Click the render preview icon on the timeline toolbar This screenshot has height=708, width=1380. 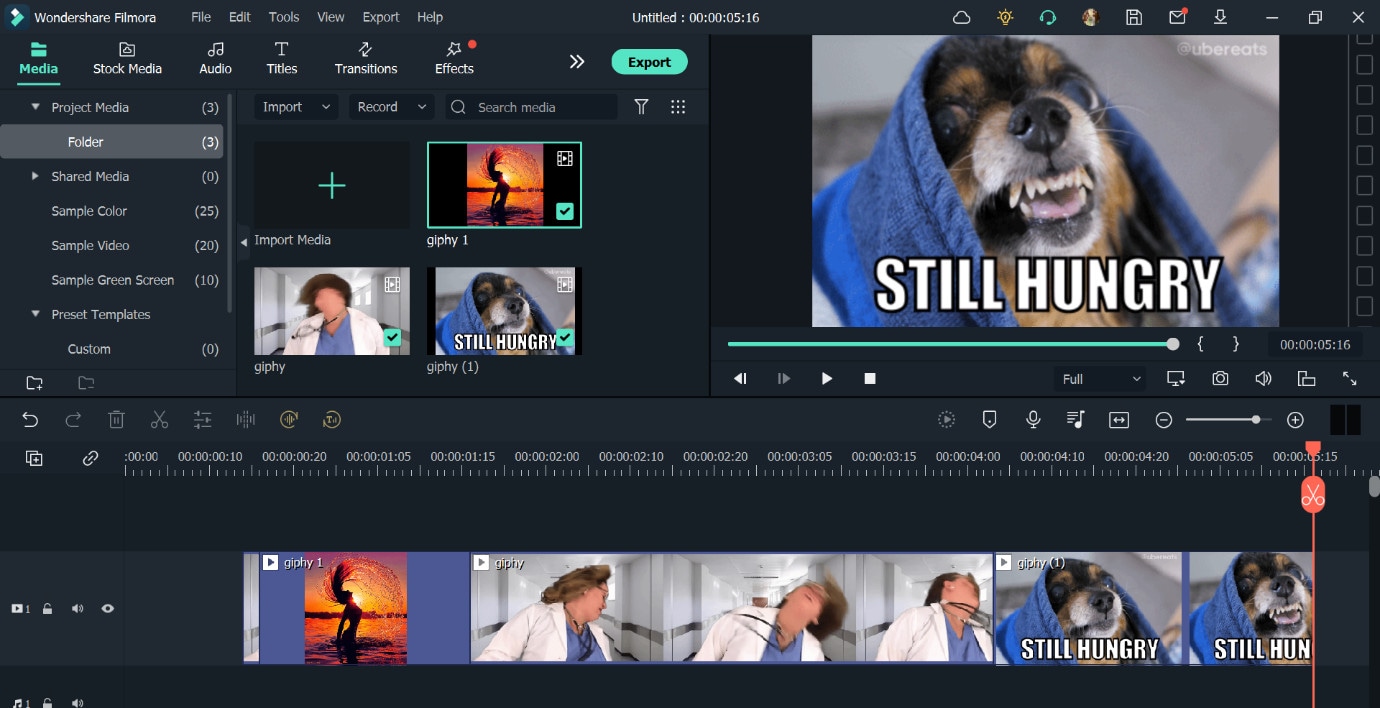946,420
